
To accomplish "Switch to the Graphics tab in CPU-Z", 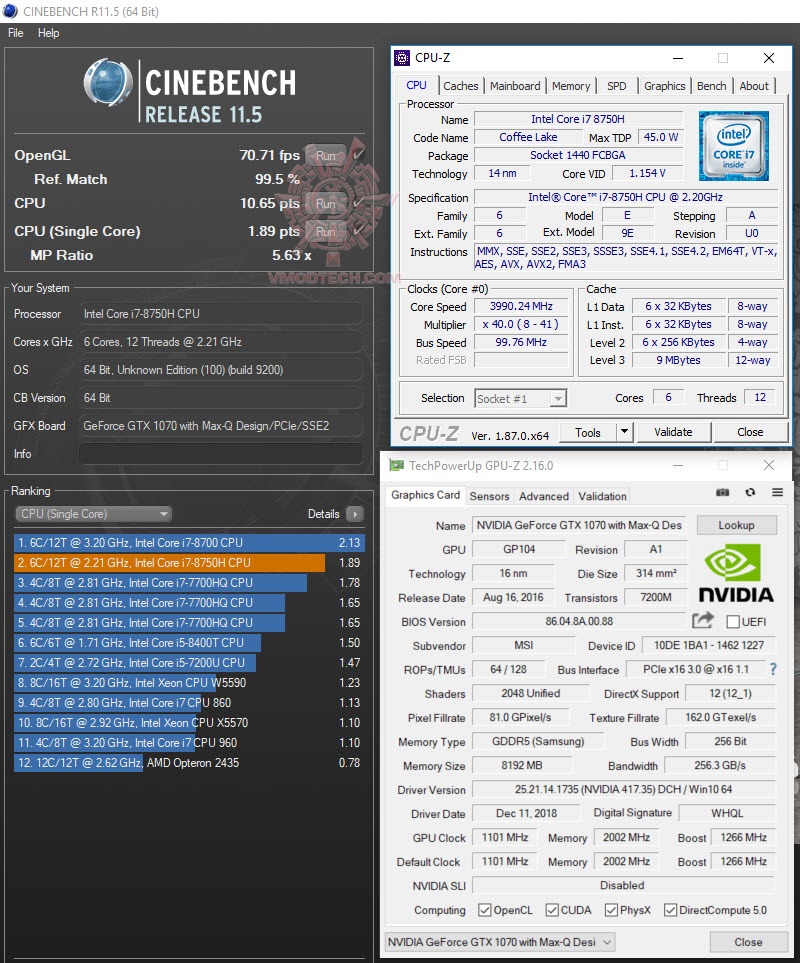I will (x=664, y=86).
